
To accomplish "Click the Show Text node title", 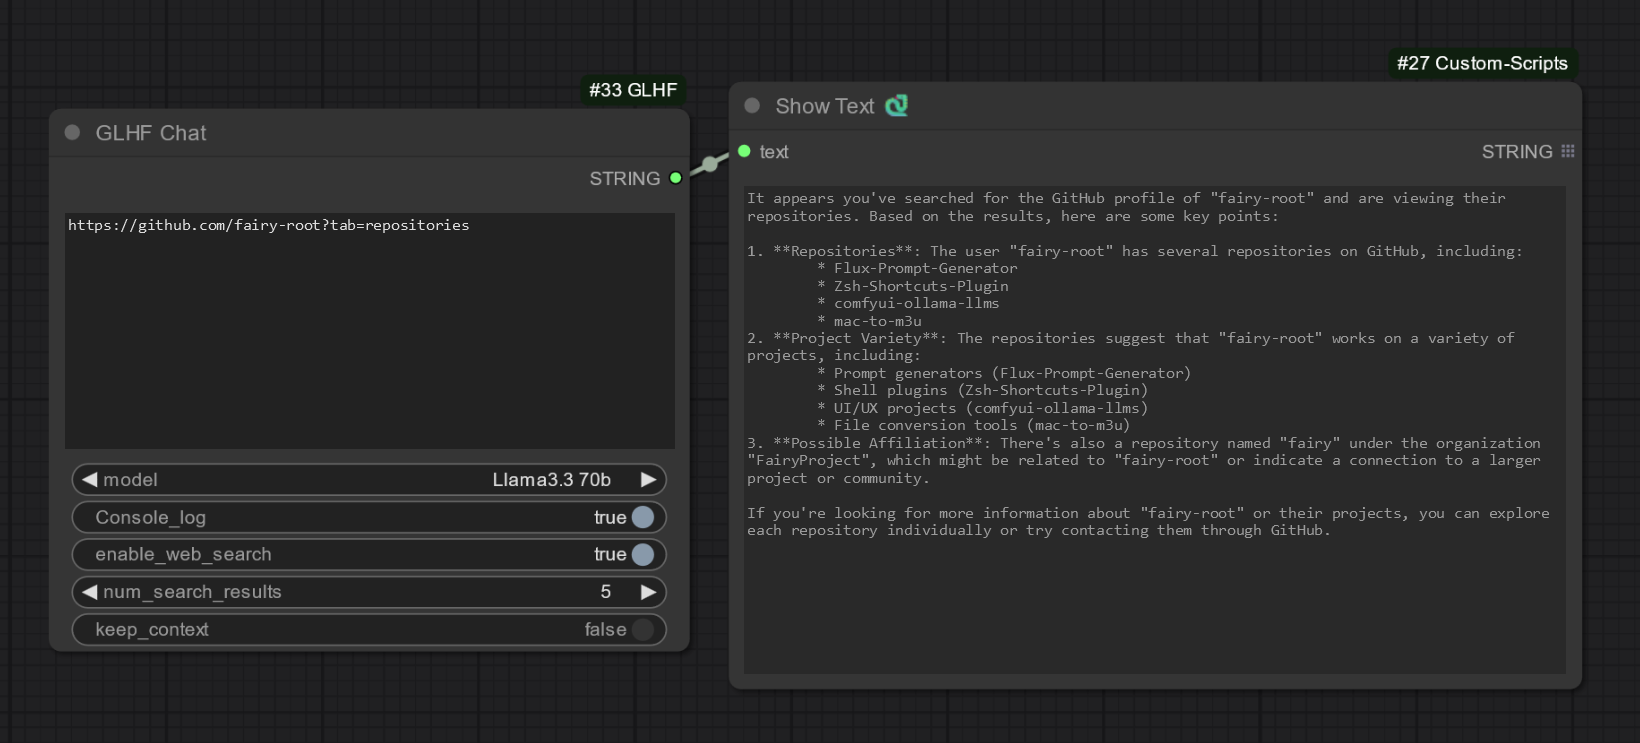I will (825, 106).
